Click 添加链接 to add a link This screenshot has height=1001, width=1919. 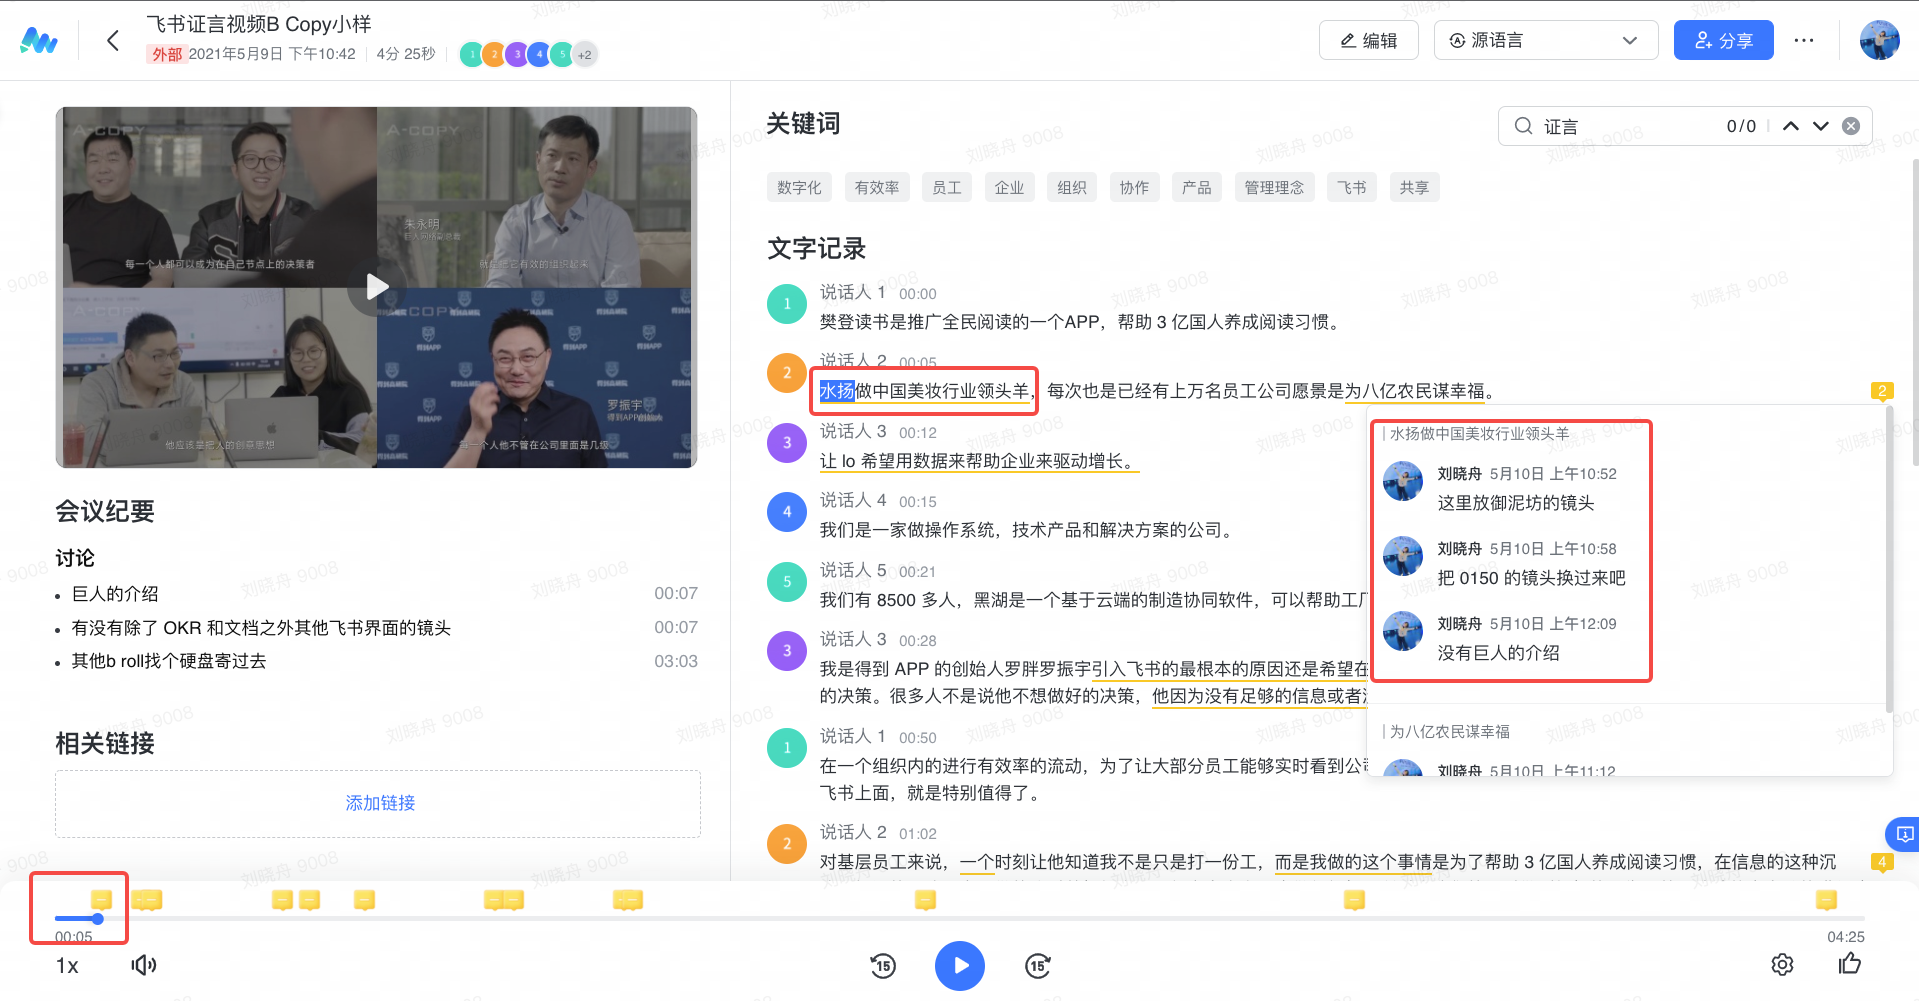click(x=380, y=803)
